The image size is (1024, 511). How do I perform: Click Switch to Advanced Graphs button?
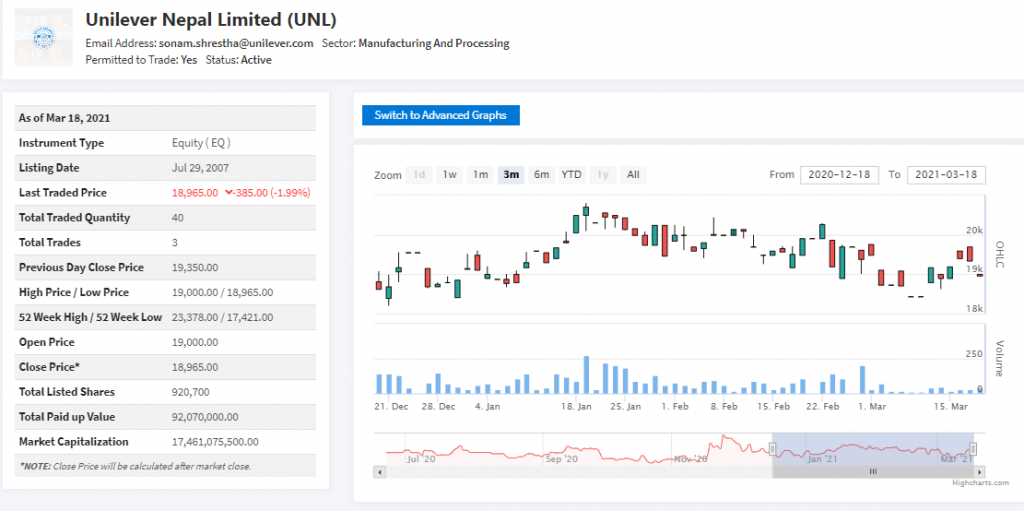[x=441, y=116]
